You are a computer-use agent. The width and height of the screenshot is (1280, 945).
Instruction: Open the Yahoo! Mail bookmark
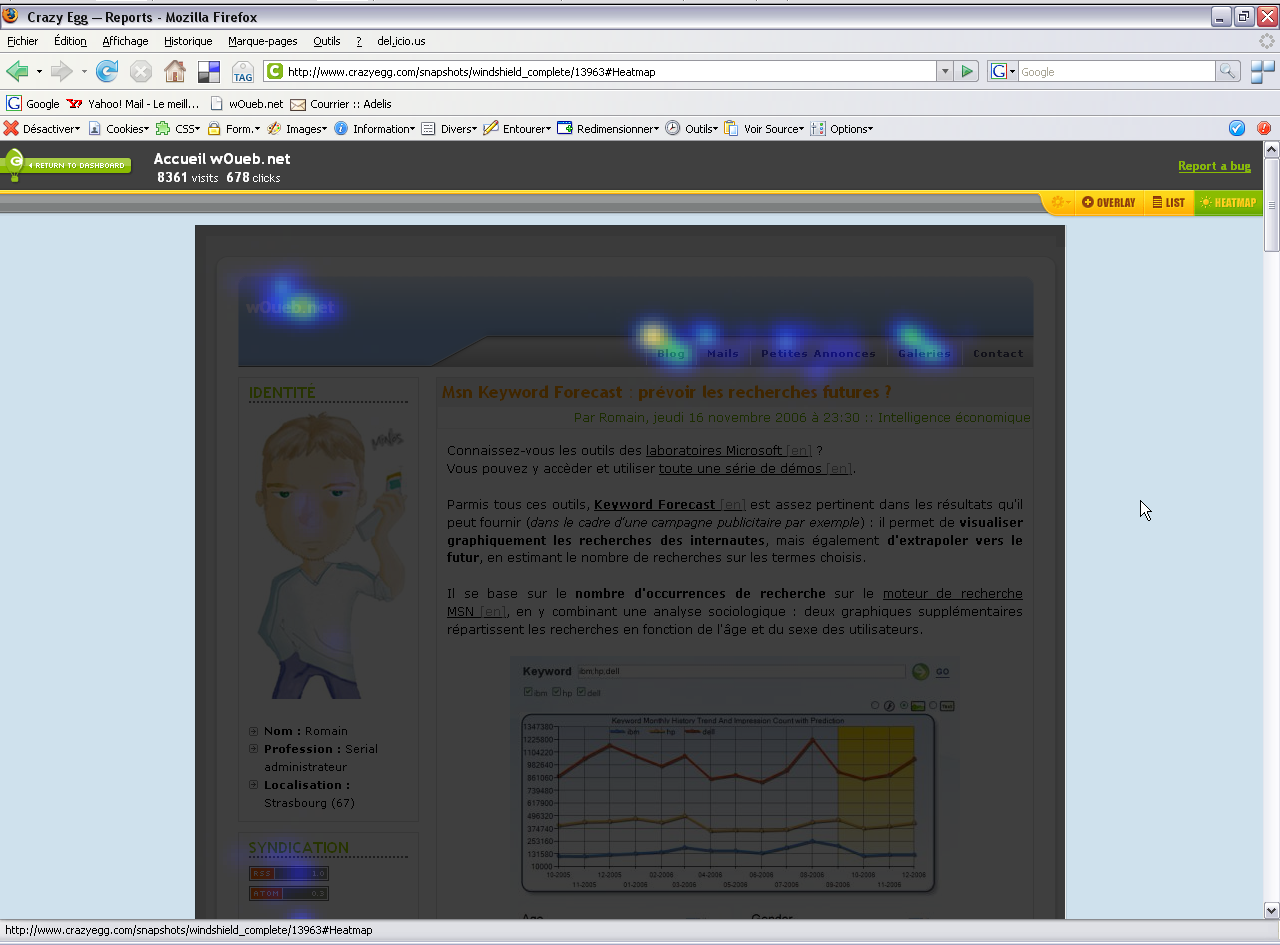click(x=133, y=104)
